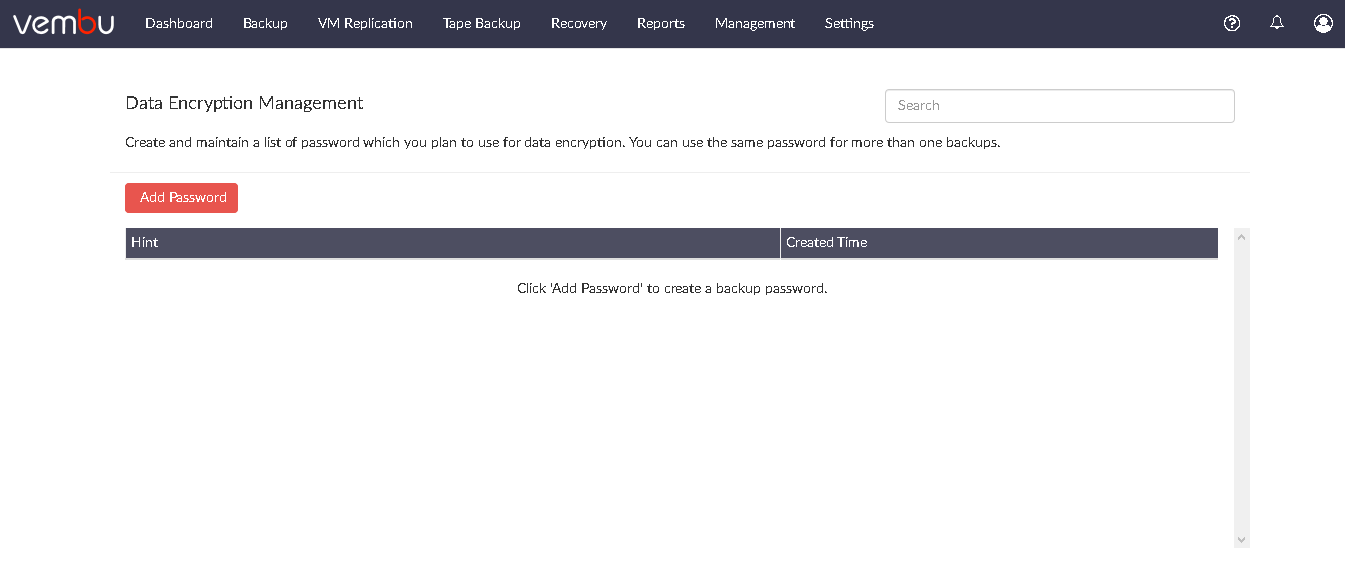This screenshot has width=1345, height=562.
Task: Open the help question mark icon
Action: point(1232,23)
